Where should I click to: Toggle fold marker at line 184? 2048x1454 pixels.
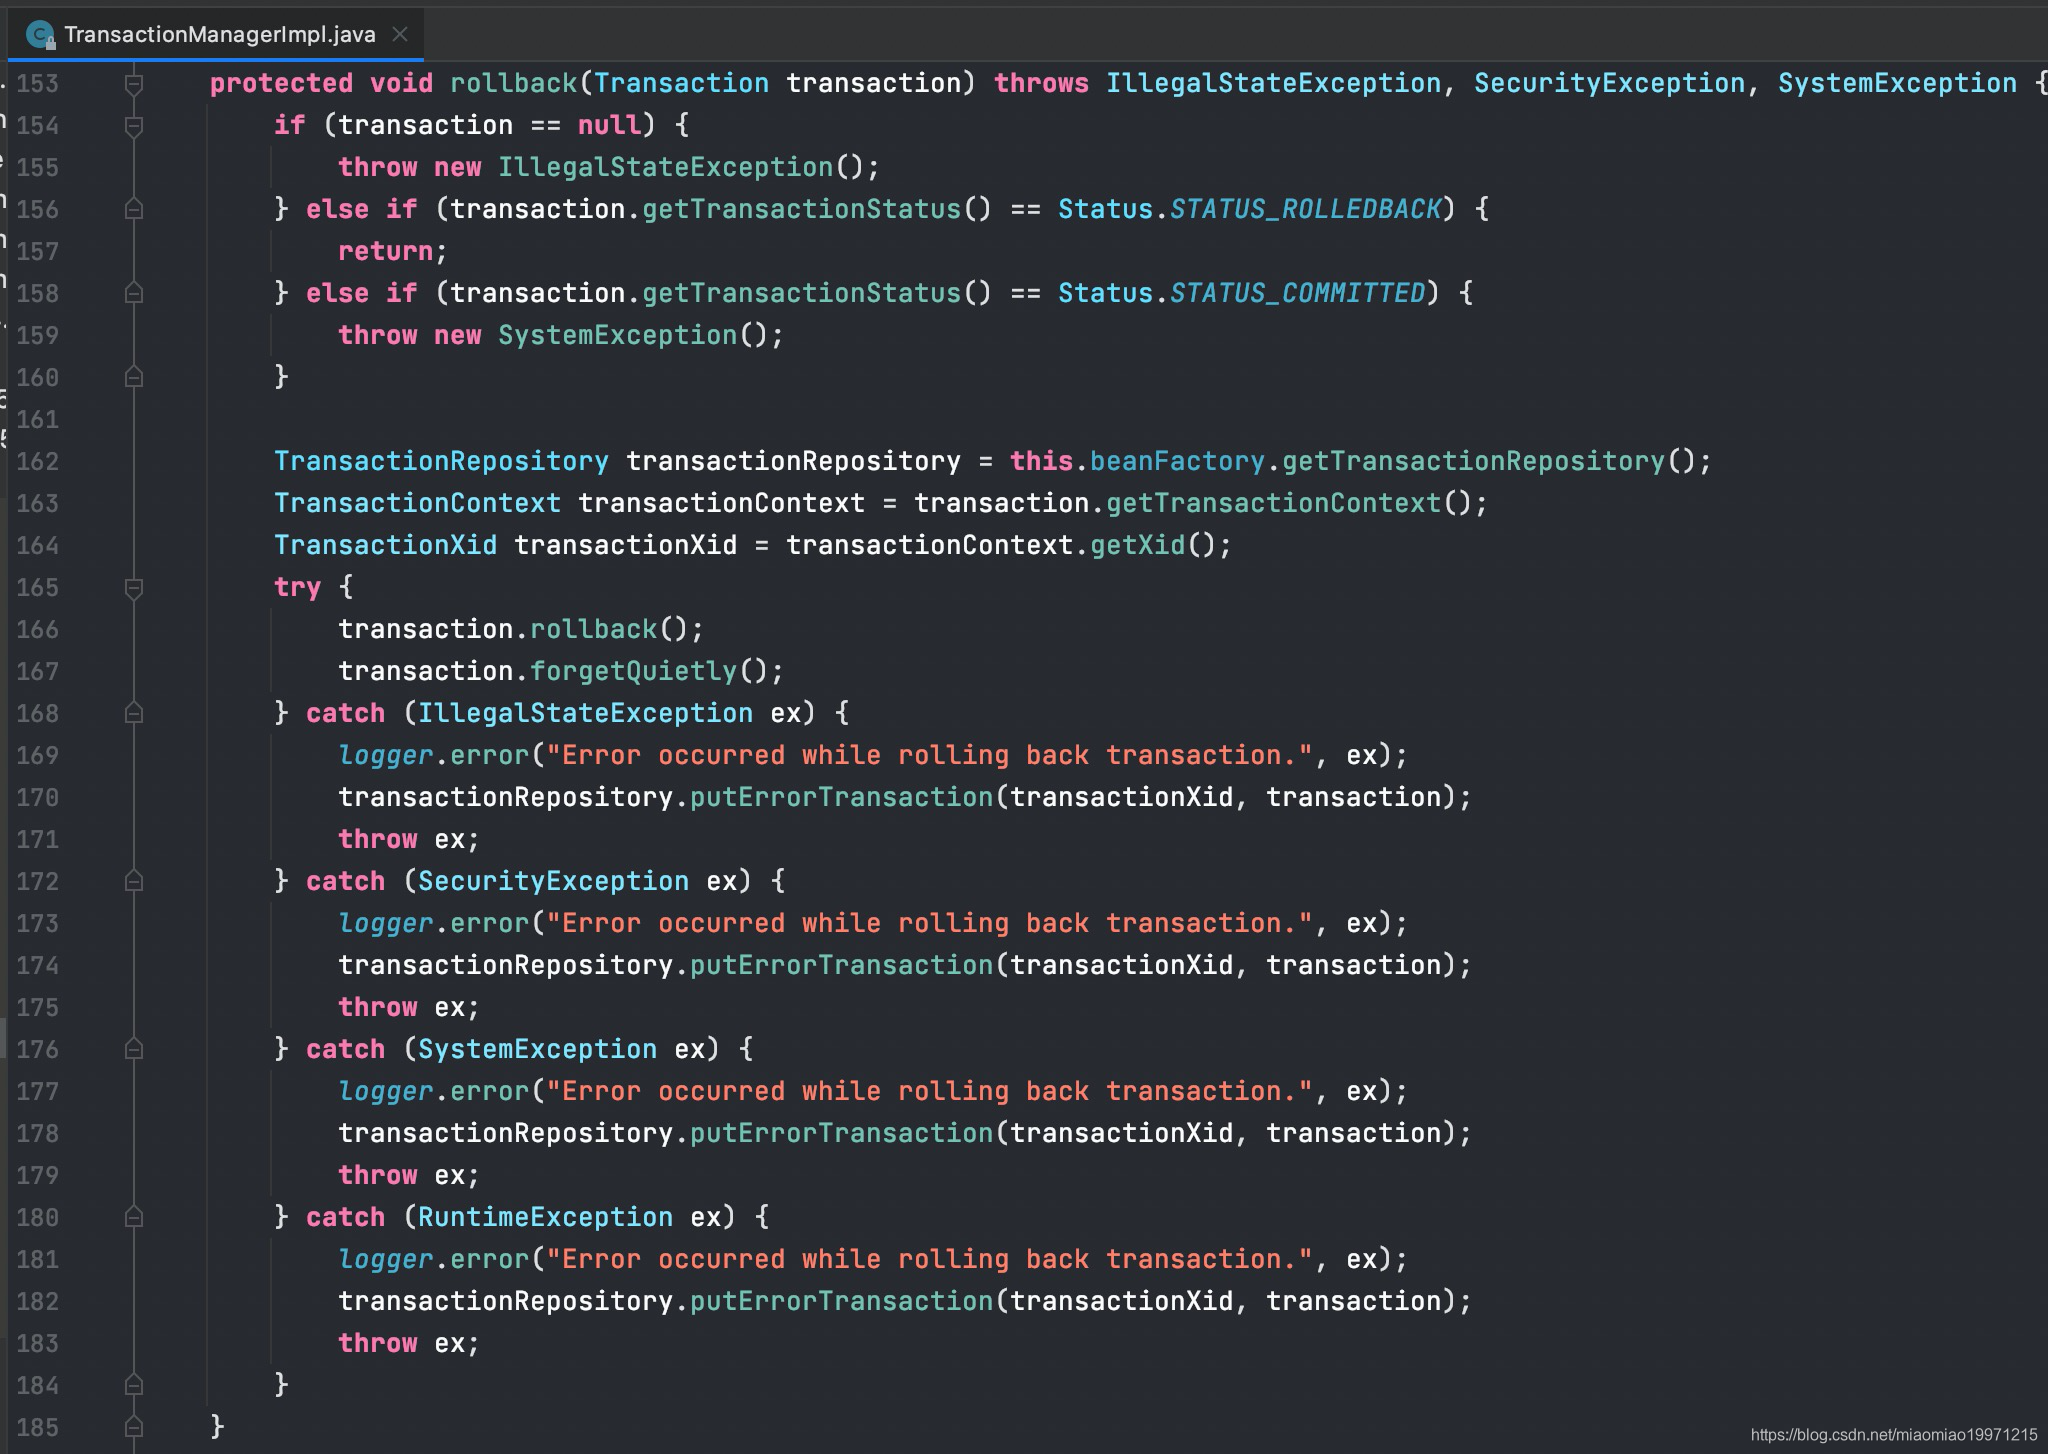click(x=134, y=1386)
